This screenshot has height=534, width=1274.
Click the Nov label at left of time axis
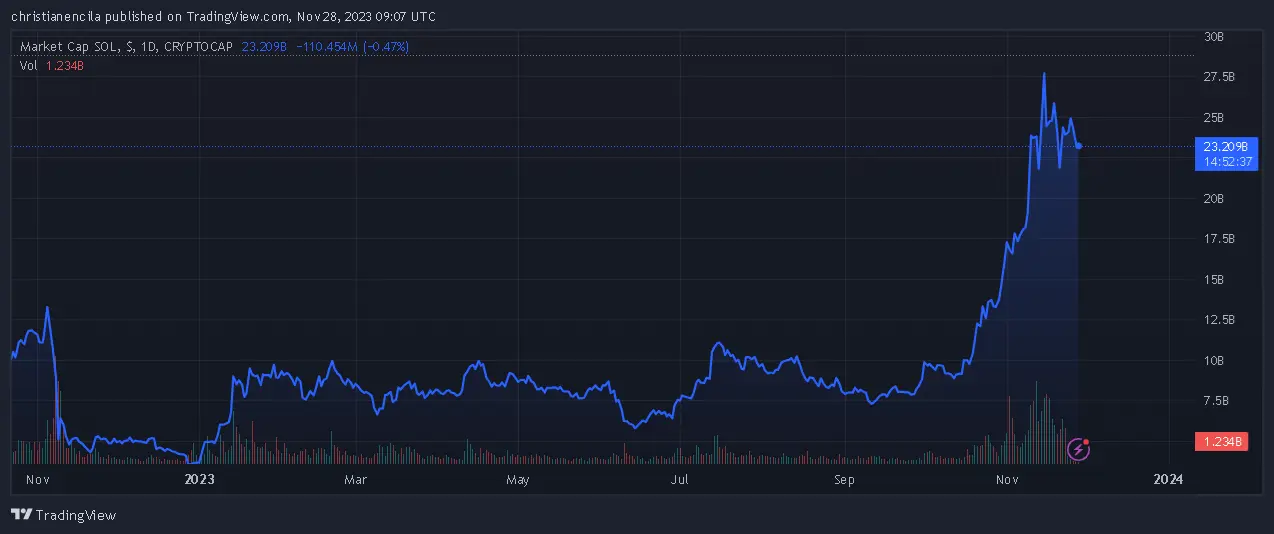pyautogui.click(x=37, y=480)
